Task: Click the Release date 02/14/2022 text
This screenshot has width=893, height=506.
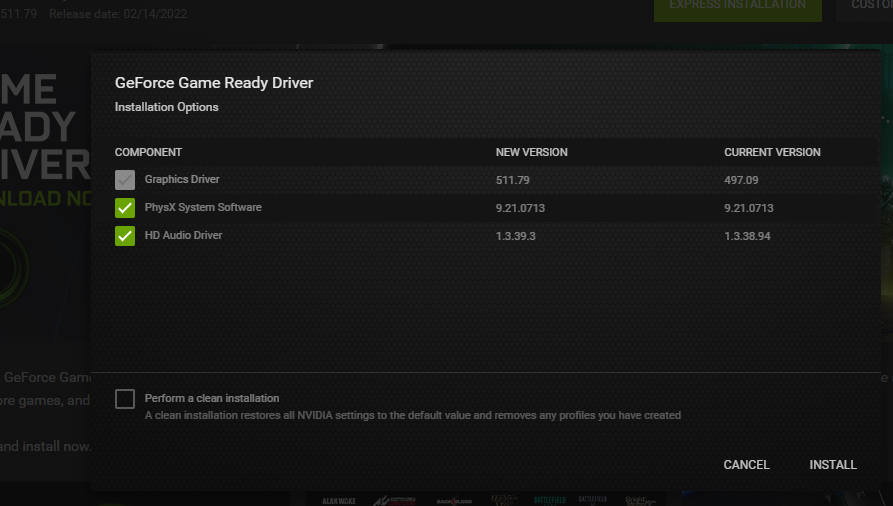Action: (118, 14)
